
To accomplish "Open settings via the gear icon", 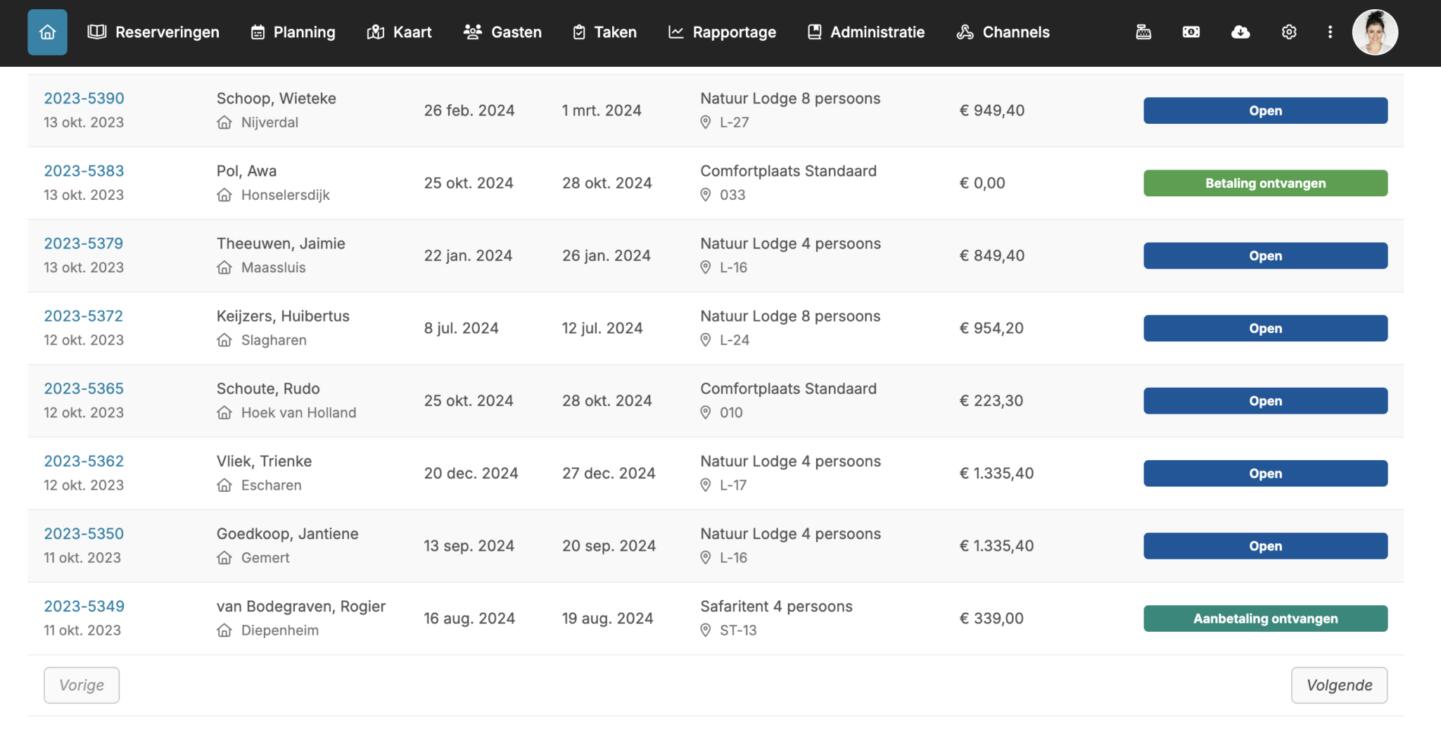I will pos(1289,32).
